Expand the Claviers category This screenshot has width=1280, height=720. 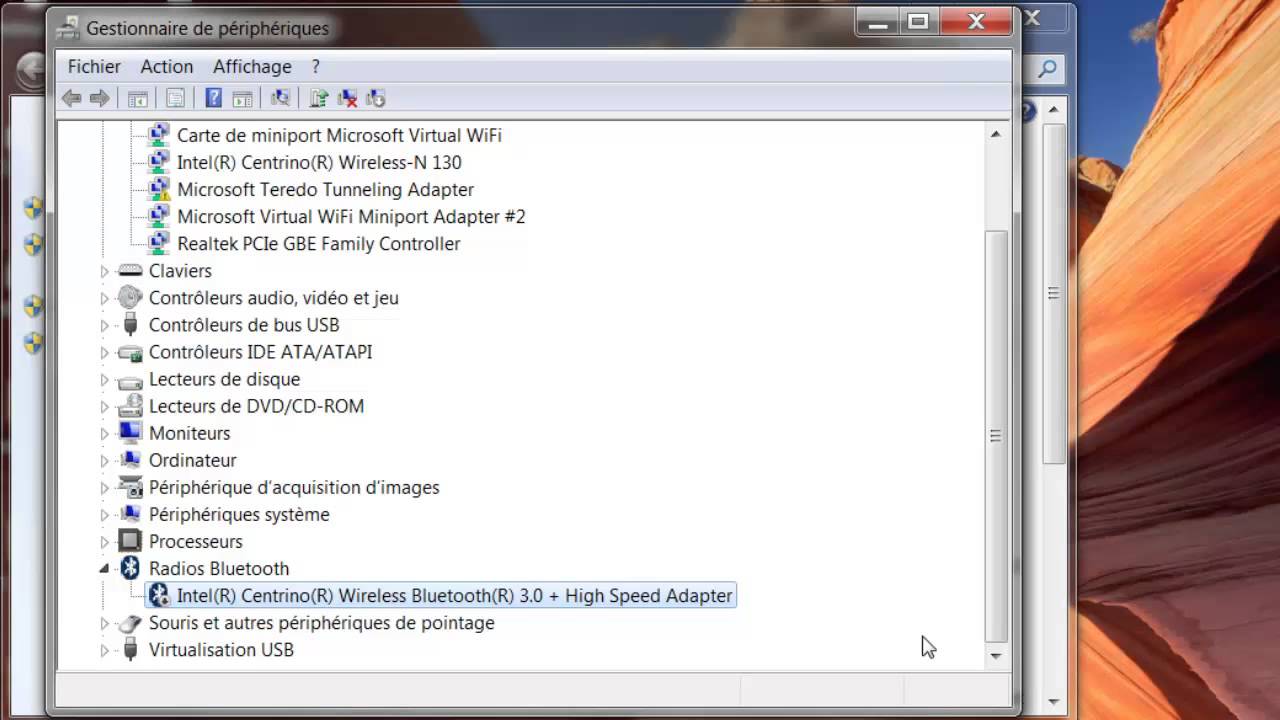[104, 271]
